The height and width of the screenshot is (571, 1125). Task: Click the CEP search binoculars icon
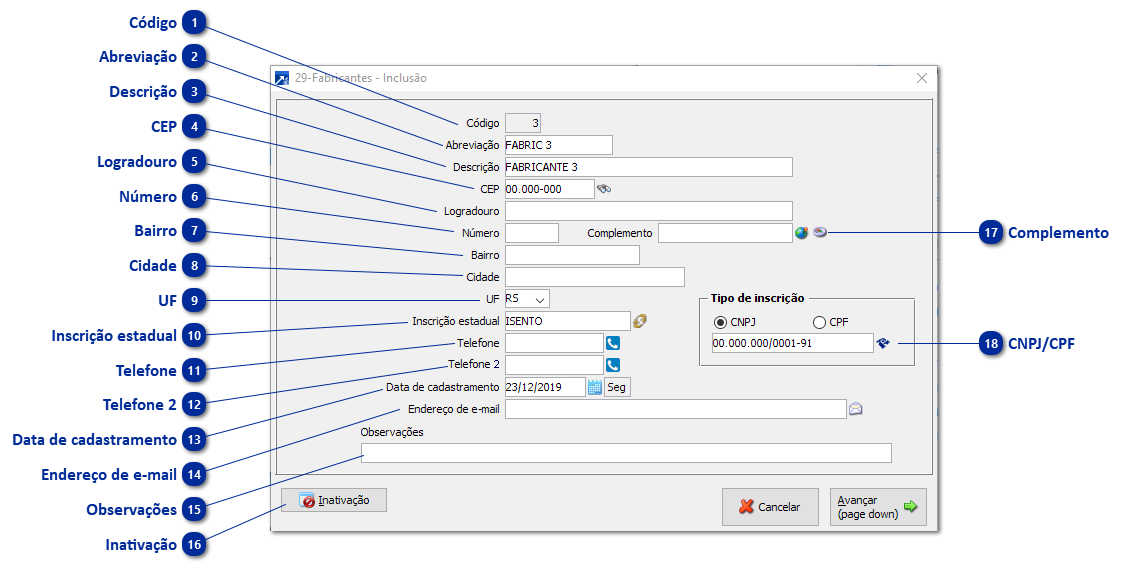[x=604, y=189]
